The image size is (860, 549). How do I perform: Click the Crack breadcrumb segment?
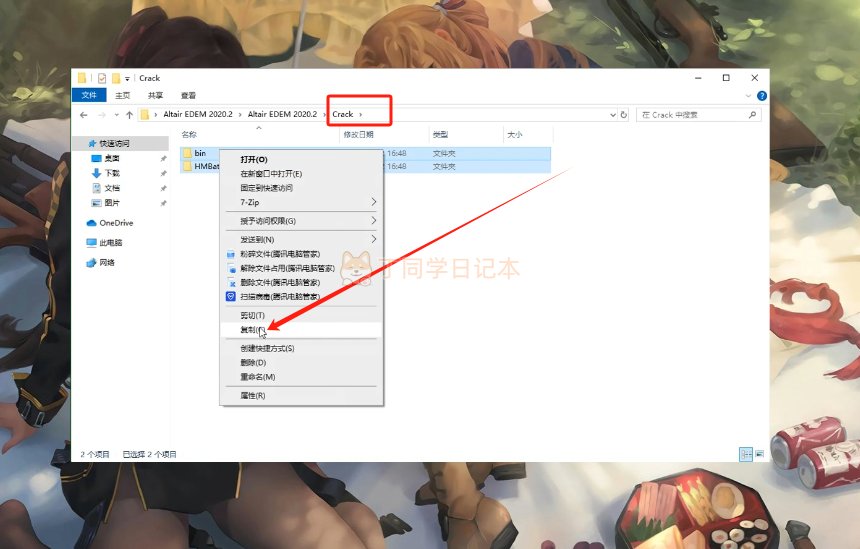343,114
